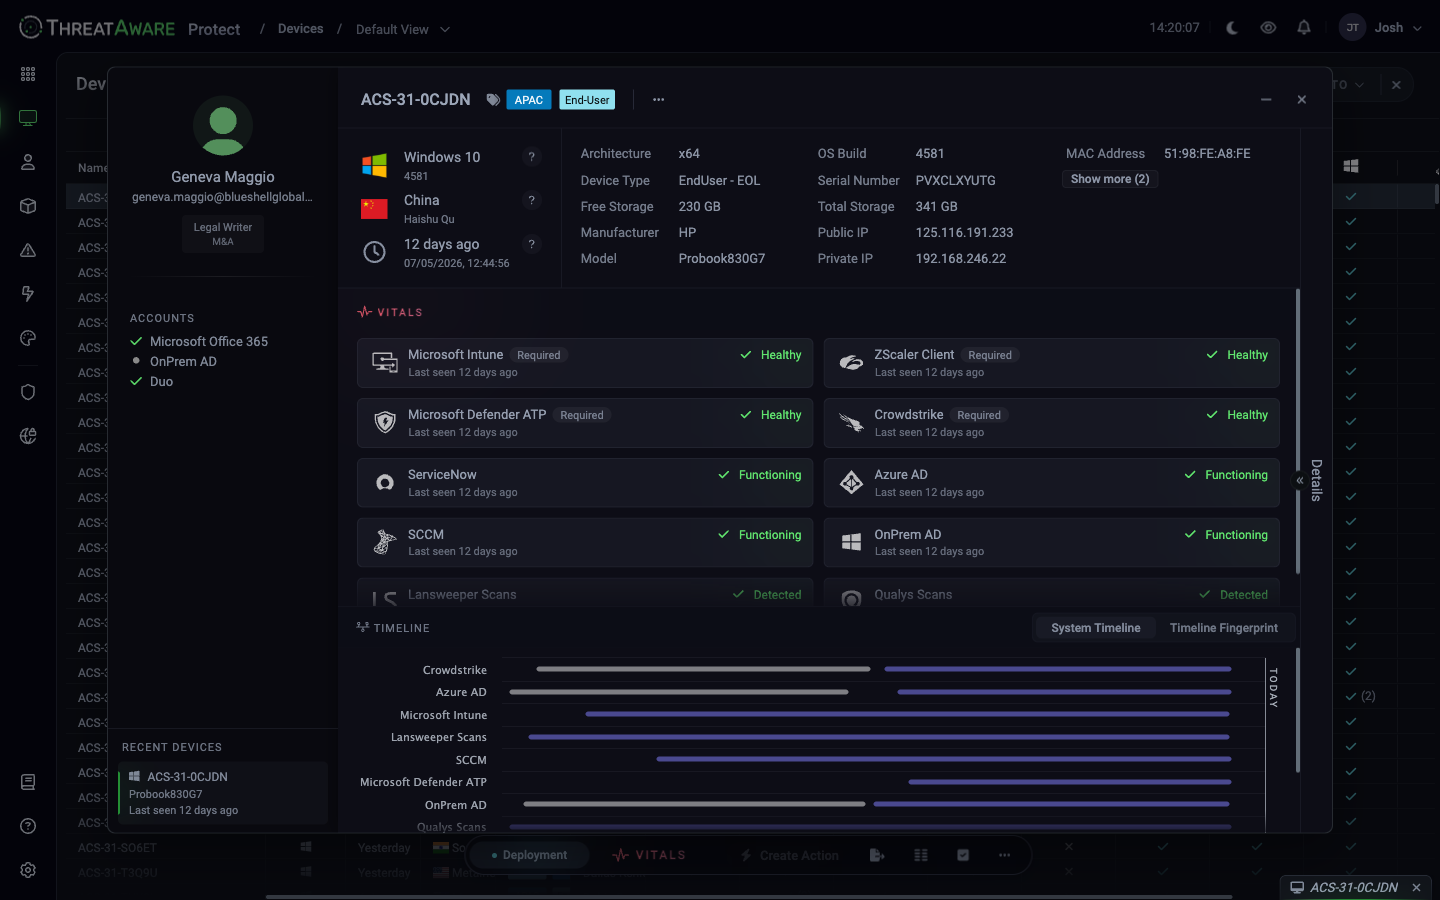The height and width of the screenshot is (900, 1440).
Task: Open the Software cube icon in sidebar
Action: [x=28, y=206]
